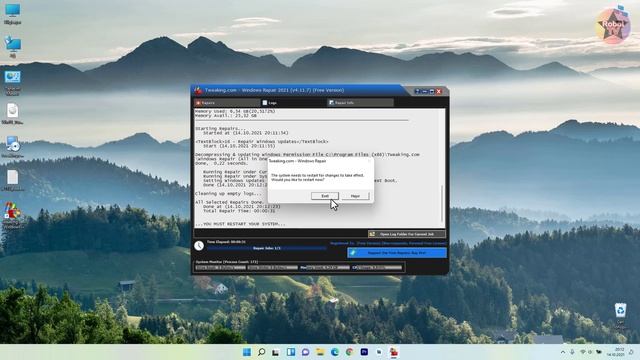The width and height of the screenshot is (640, 360).
Task: Click the Tweaking.com logo in the title bar
Action: point(198,90)
